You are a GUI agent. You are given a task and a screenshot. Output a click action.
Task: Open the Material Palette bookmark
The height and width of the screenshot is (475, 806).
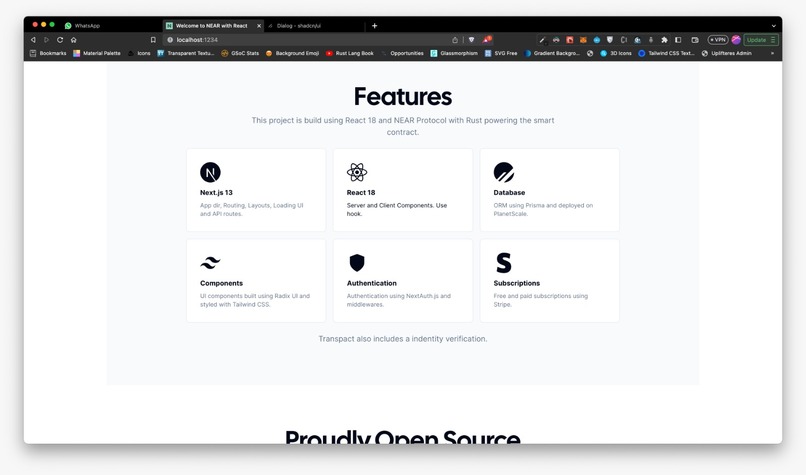97,53
